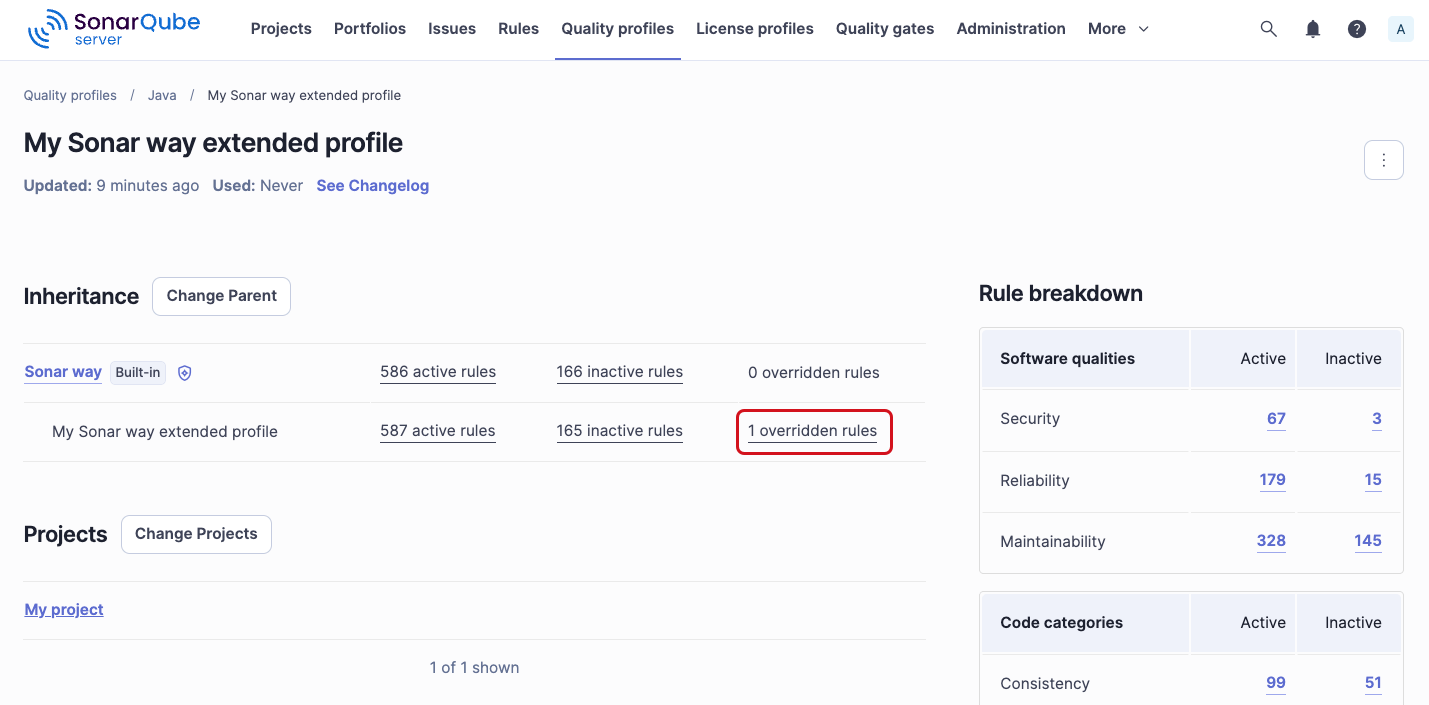The height and width of the screenshot is (705, 1429).
Task: Click the Change Parent button
Action: 222,296
